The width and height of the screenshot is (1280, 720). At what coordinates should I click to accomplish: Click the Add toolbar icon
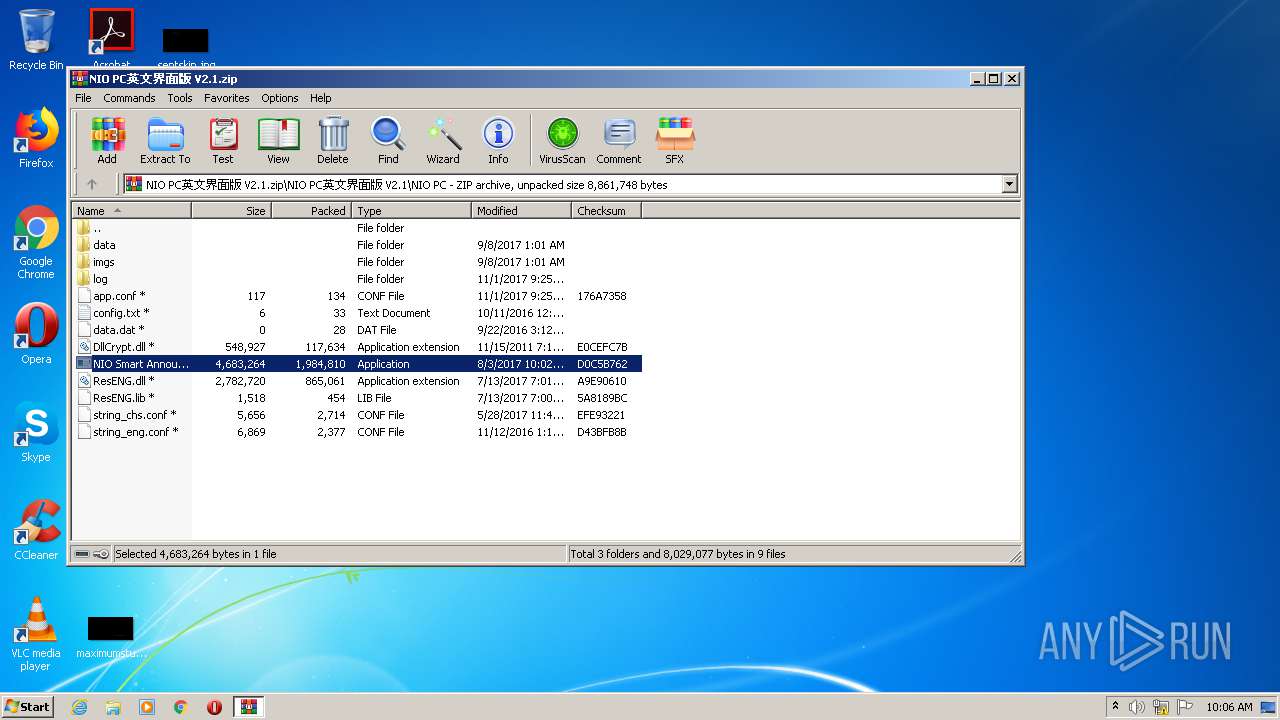(x=107, y=140)
